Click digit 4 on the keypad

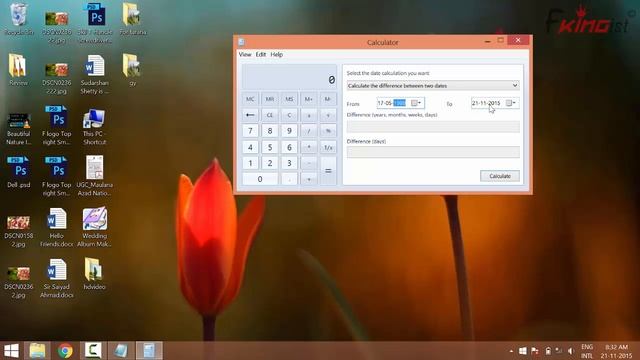coord(250,147)
